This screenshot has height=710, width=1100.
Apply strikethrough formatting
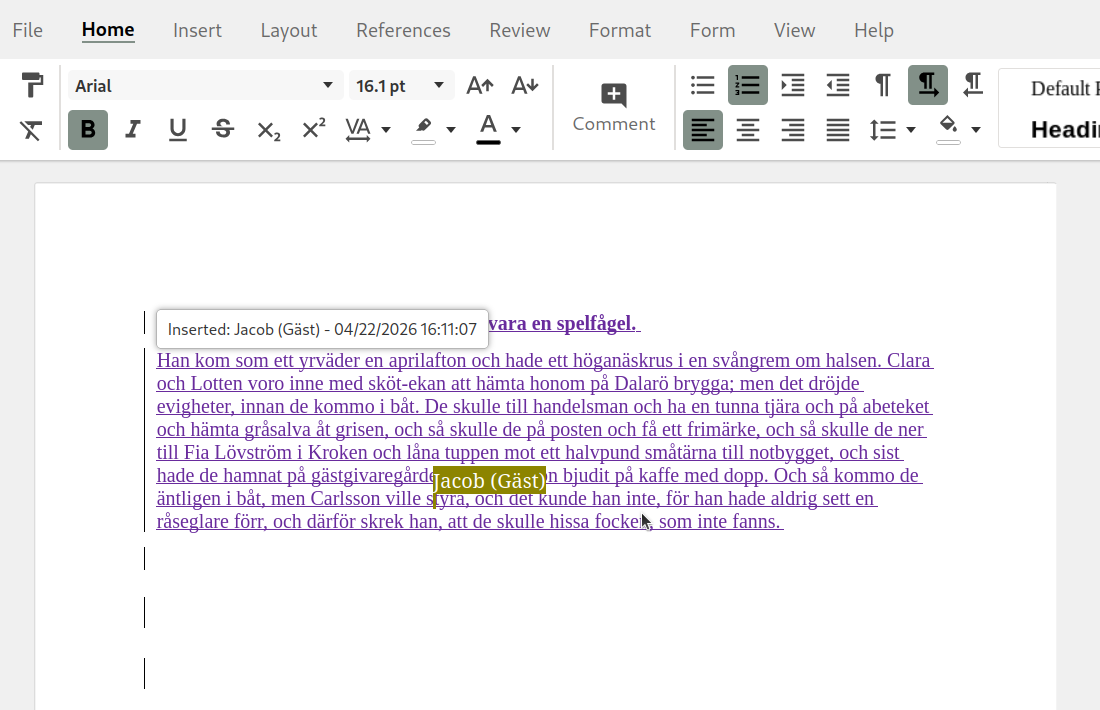pos(223,129)
